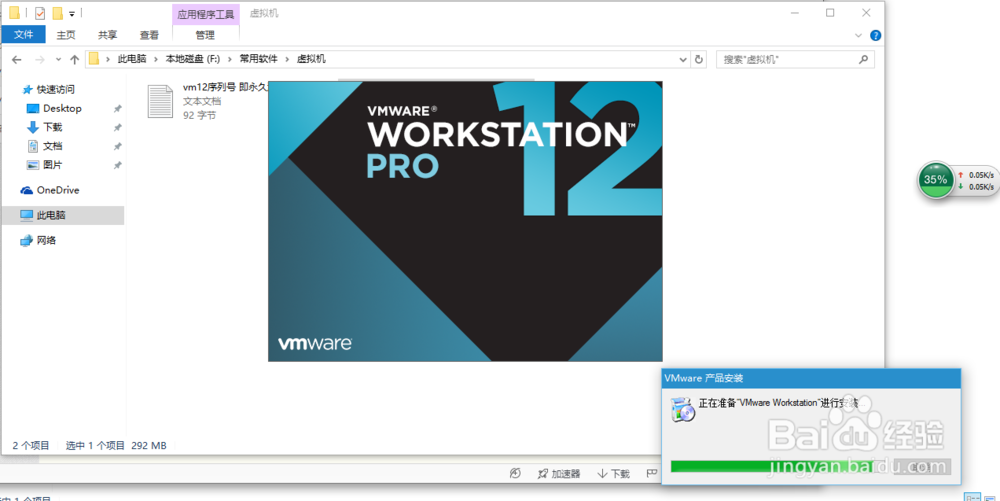Click the 92 字节 file size text
1000x501 pixels.
click(x=200, y=115)
